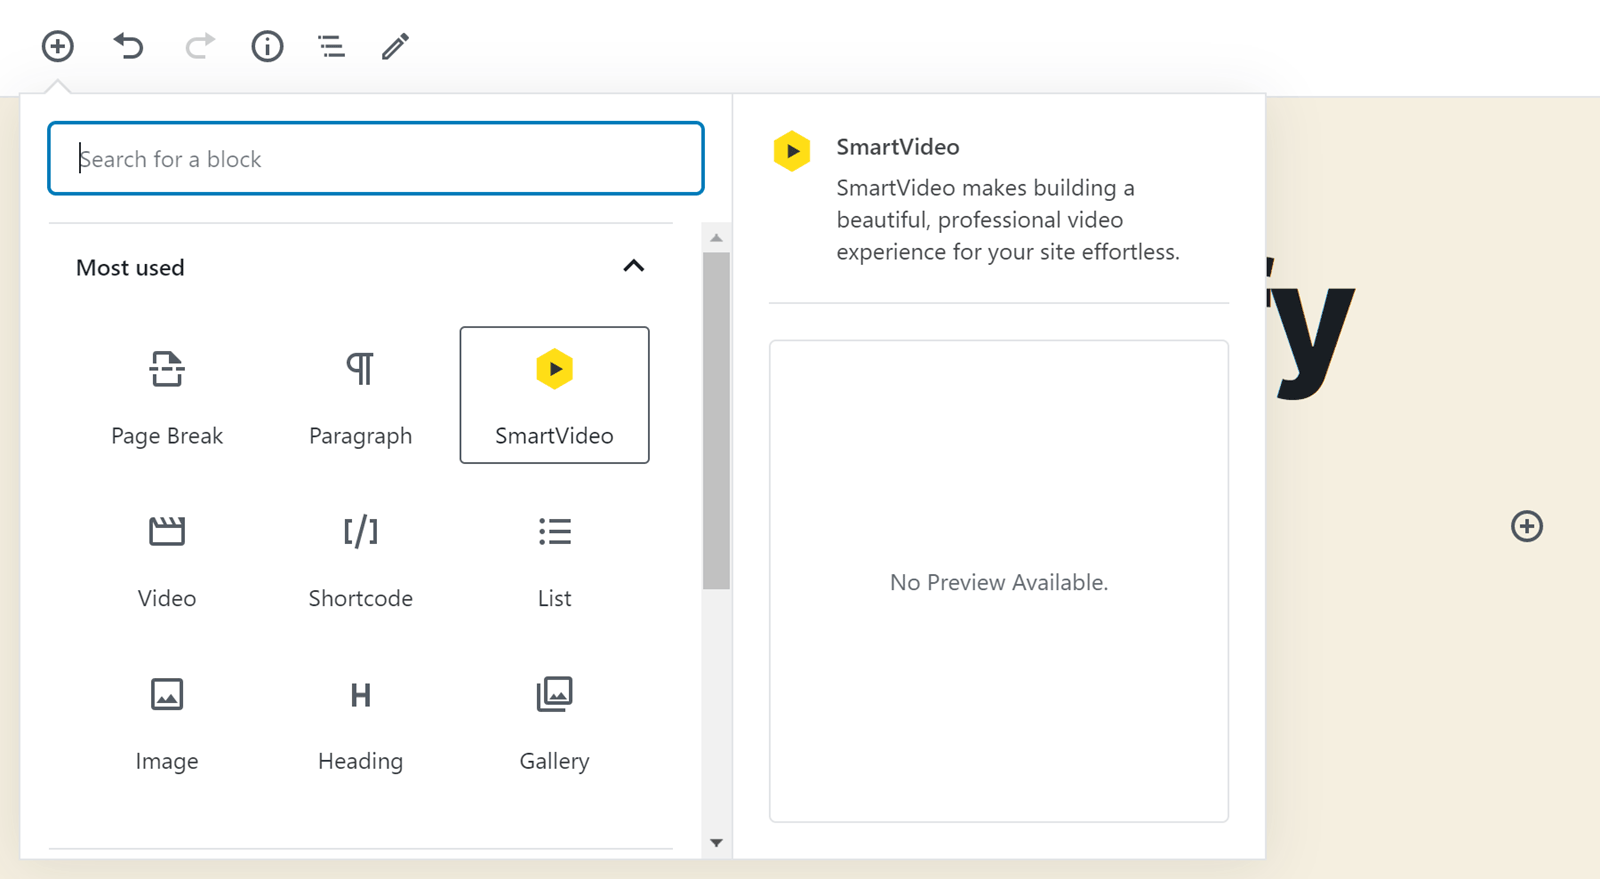Click the No Preview Available text
This screenshot has width=1600, height=879.
999,582
